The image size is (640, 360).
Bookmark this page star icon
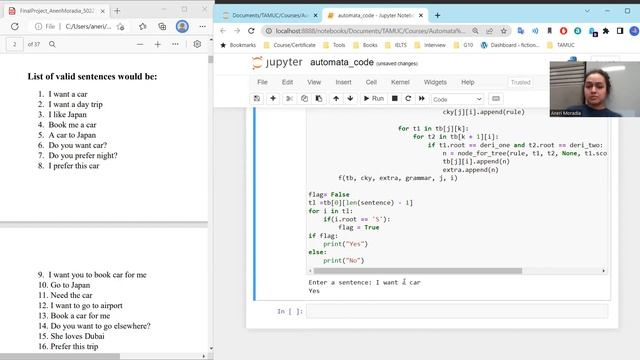(x=504, y=31)
